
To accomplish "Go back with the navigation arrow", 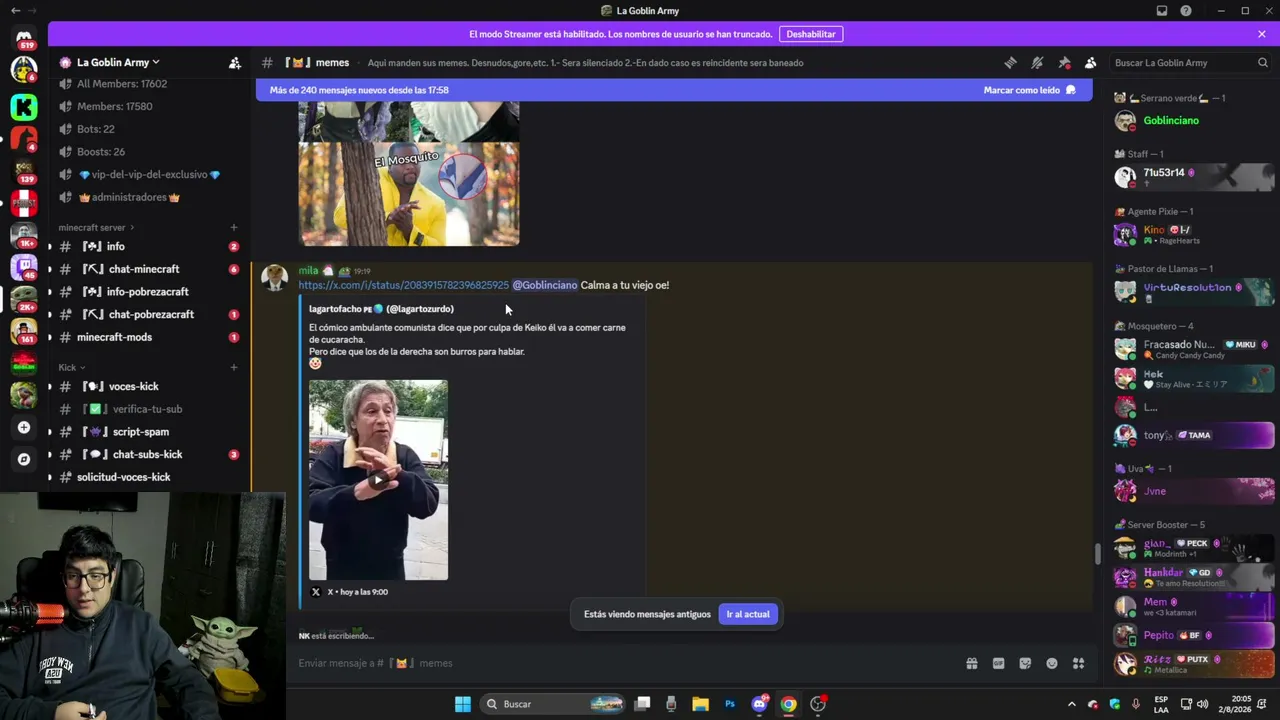I will (x=15, y=11).
